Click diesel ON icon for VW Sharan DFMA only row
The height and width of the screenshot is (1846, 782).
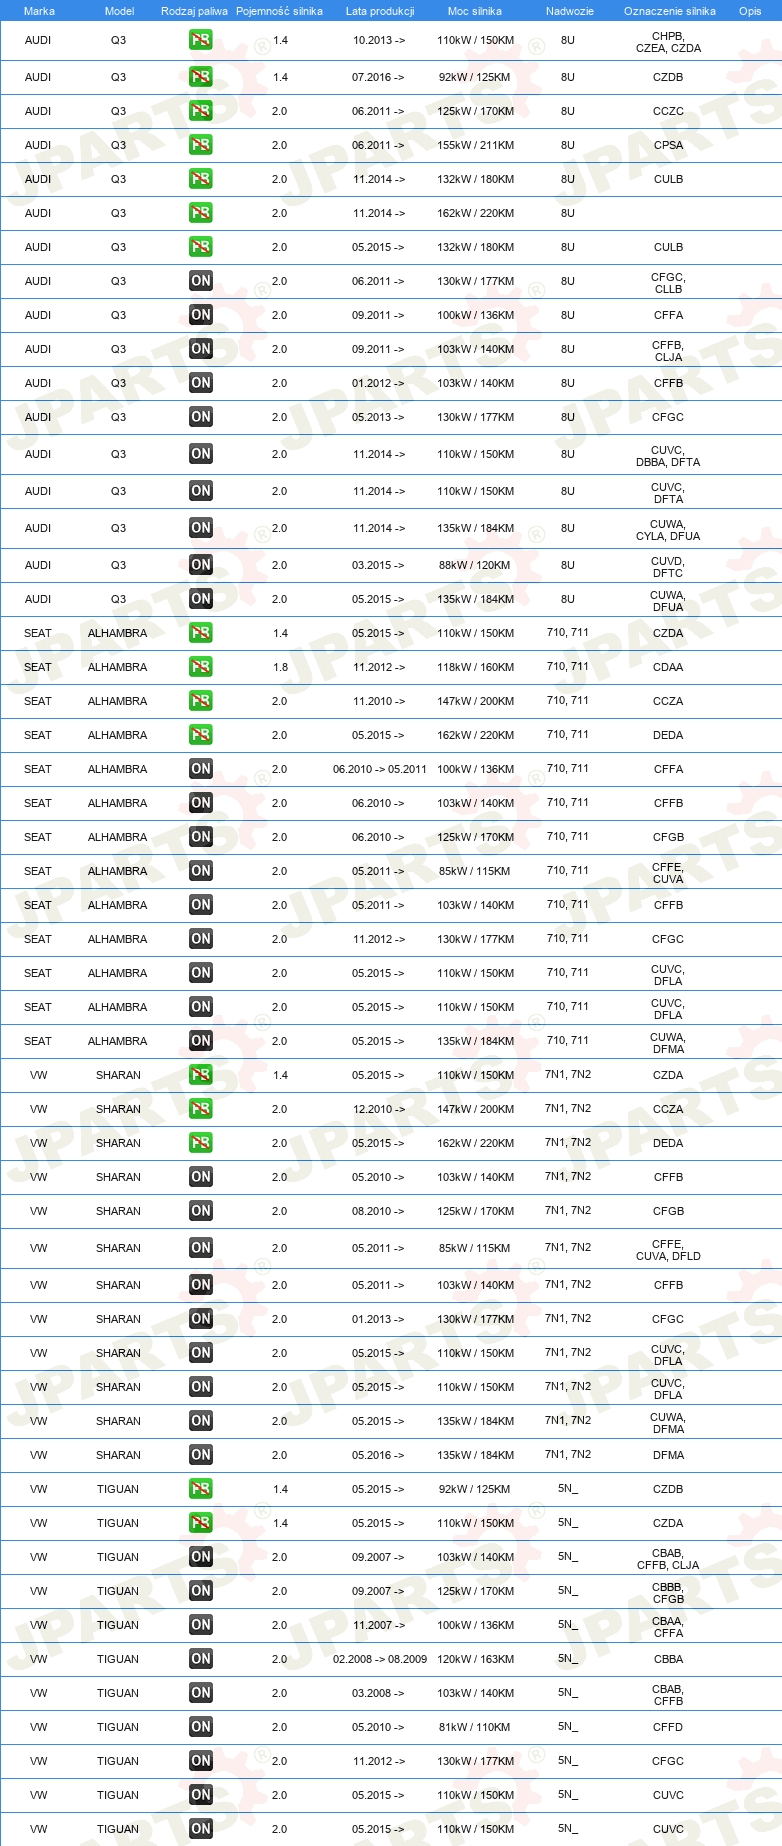[201, 1455]
